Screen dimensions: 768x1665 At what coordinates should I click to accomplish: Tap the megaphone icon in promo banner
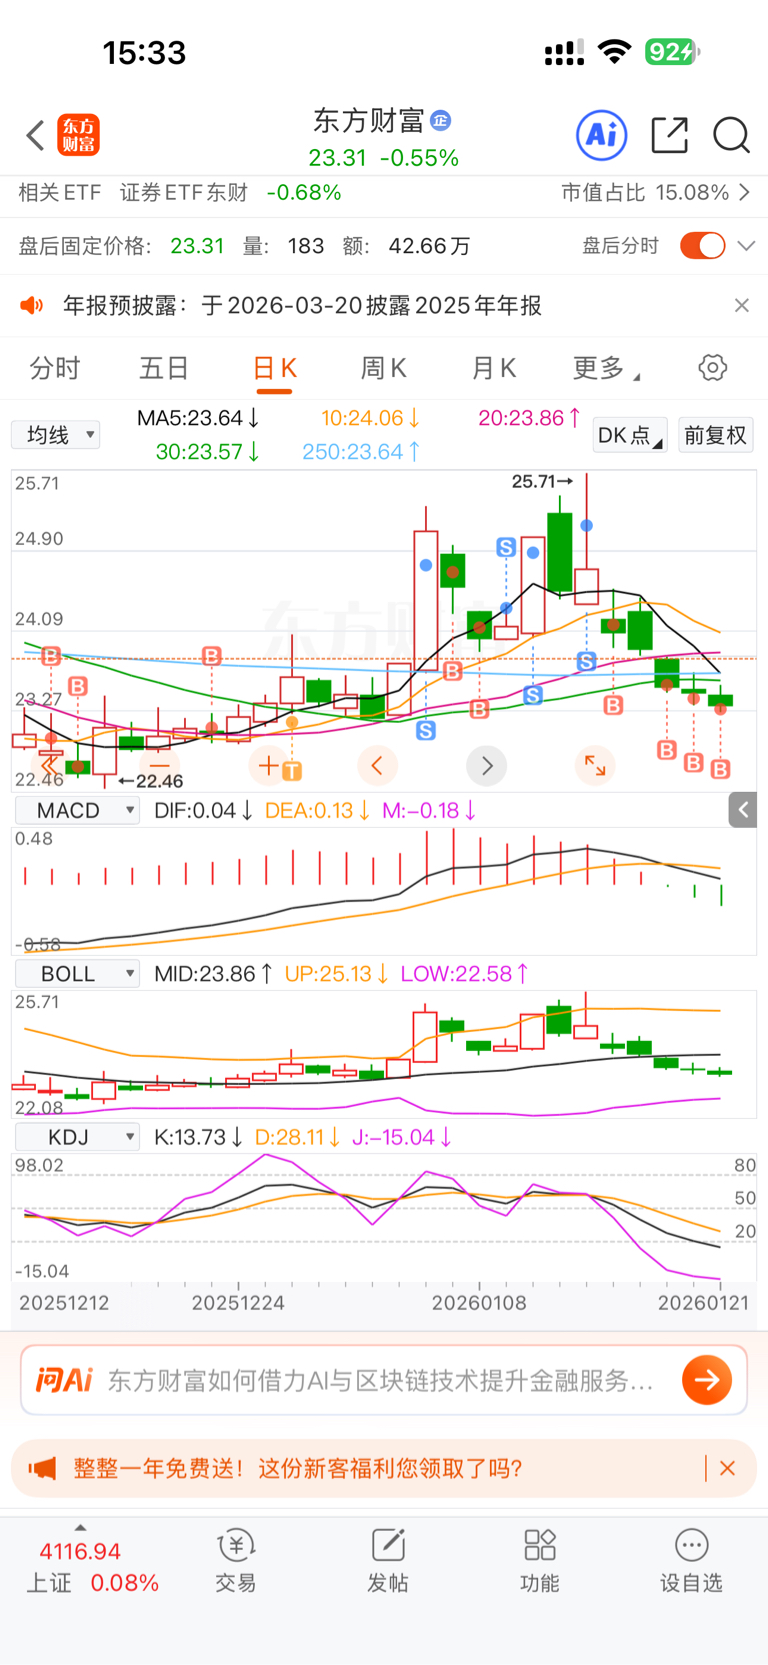coord(42,1468)
